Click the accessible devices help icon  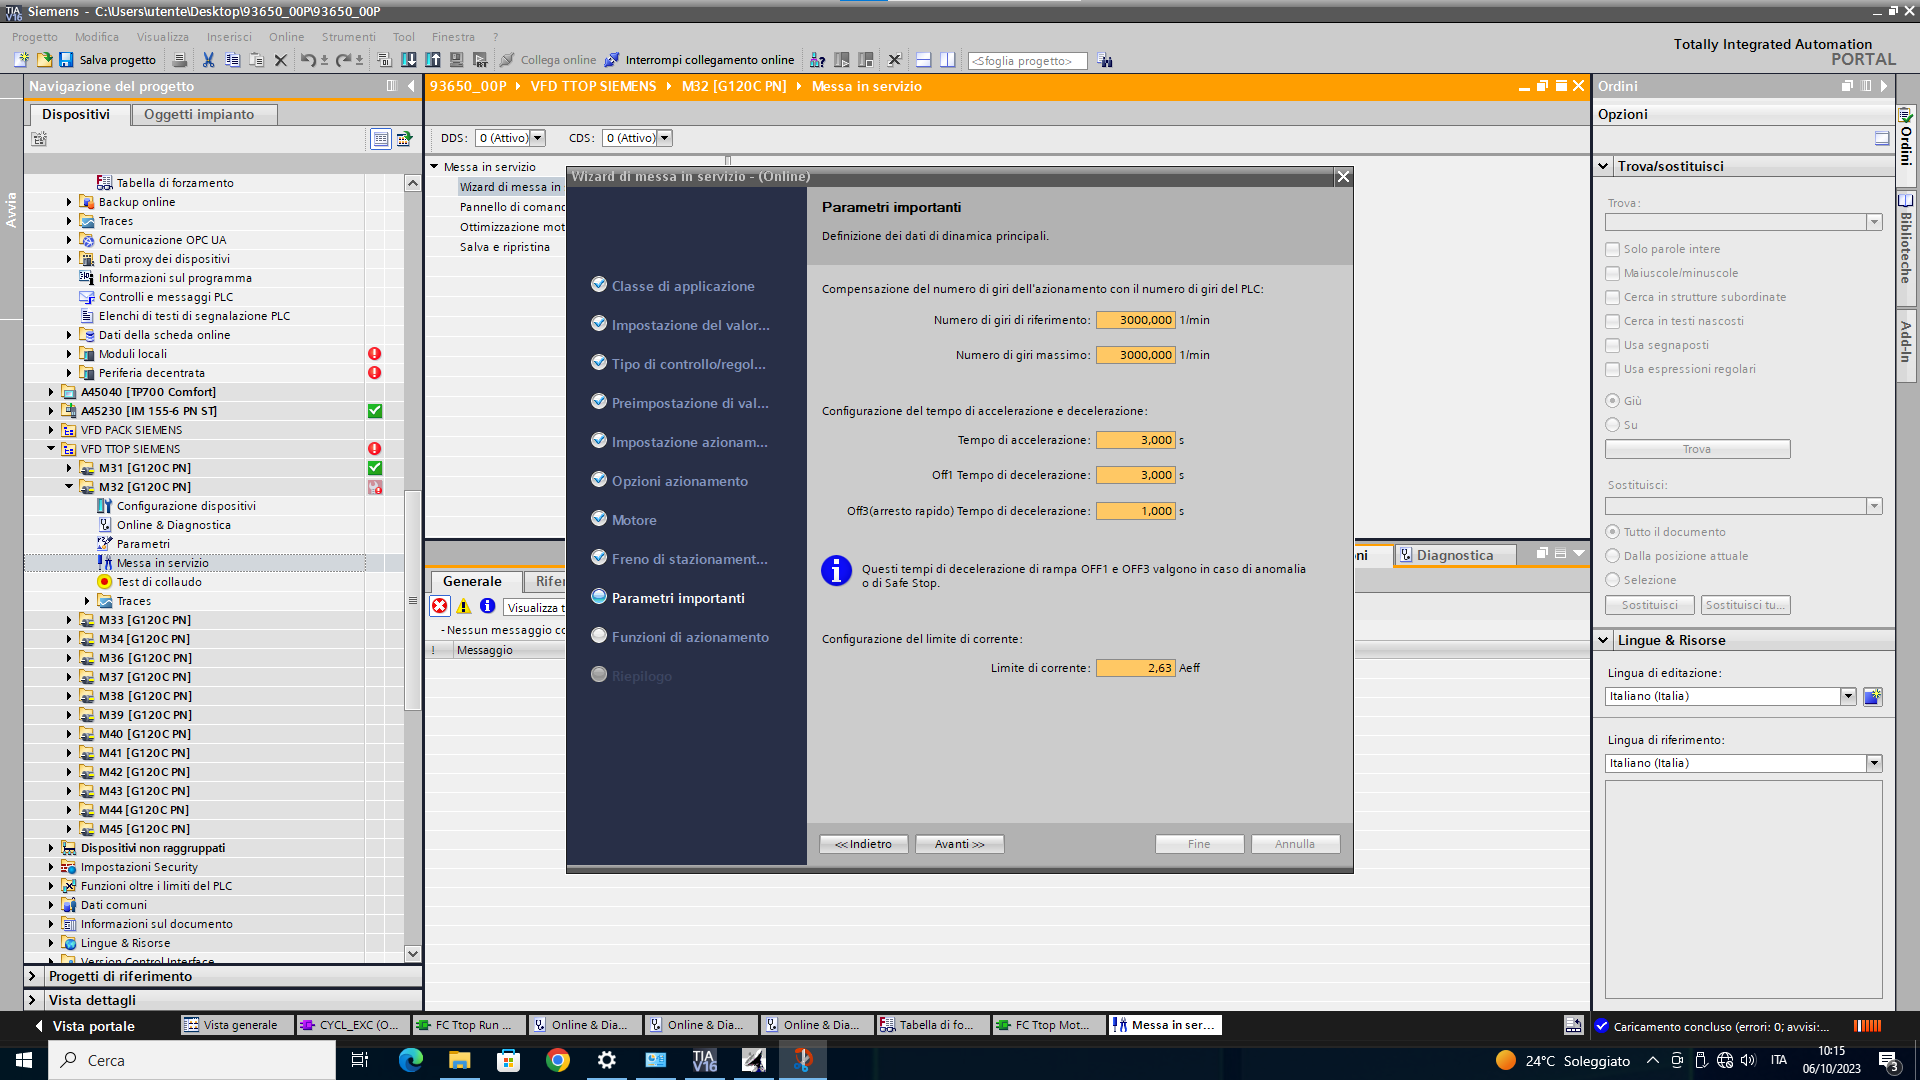[818, 60]
